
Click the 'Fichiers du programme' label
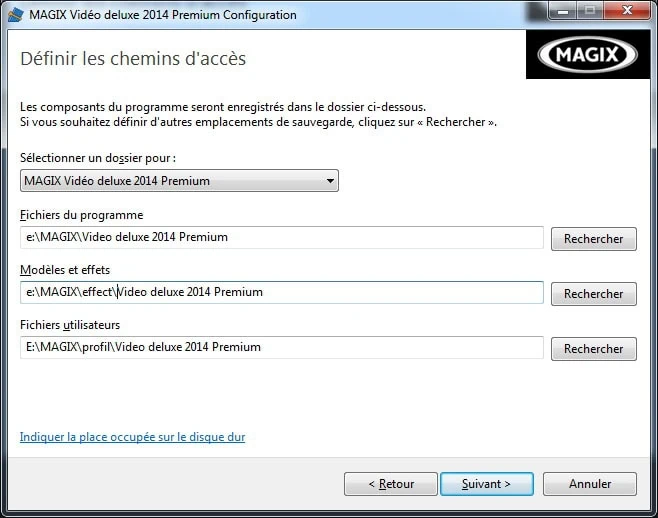(x=81, y=215)
